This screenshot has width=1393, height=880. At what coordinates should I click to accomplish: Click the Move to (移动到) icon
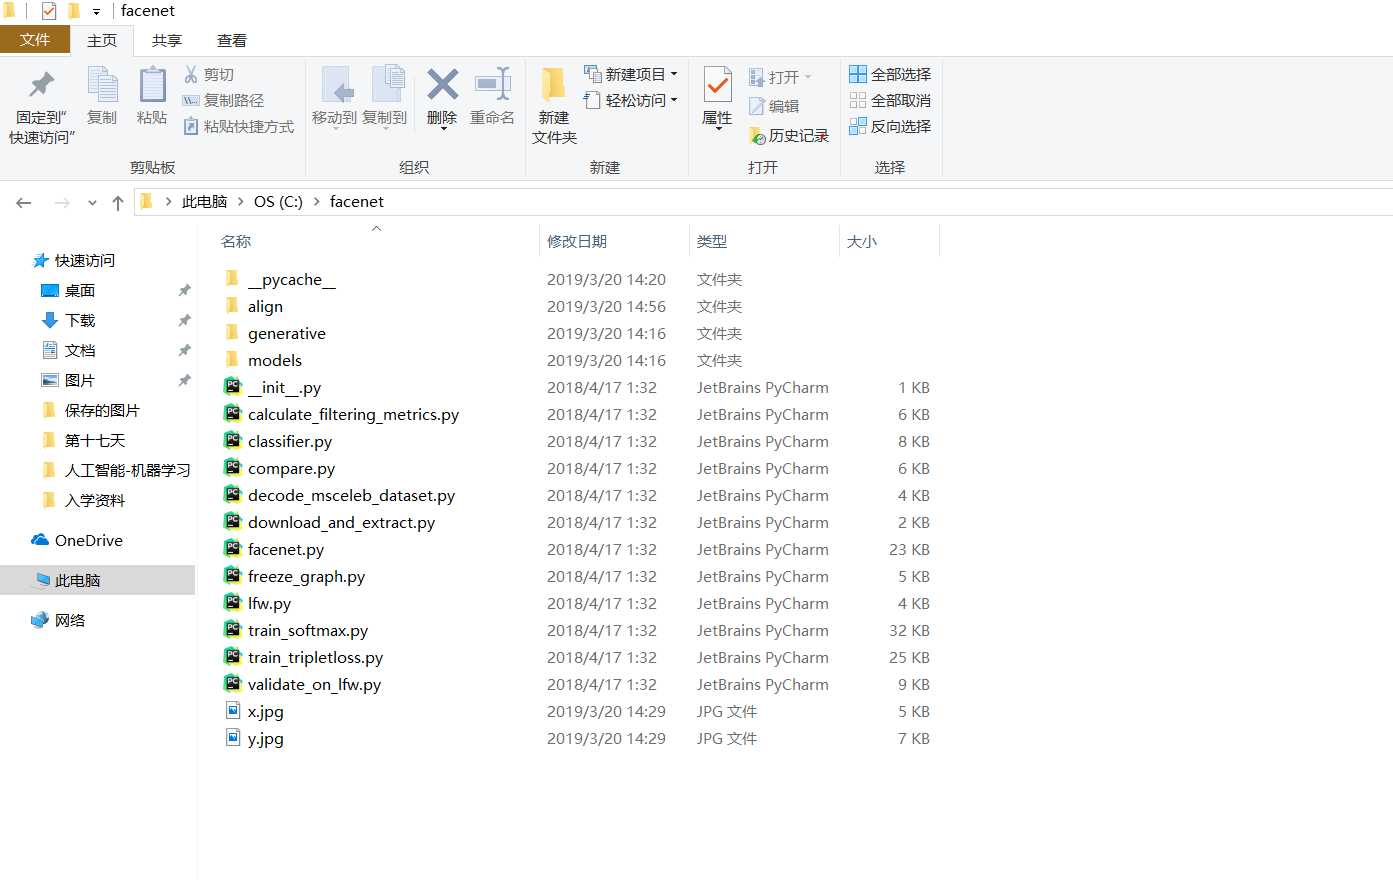coord(336,85)
